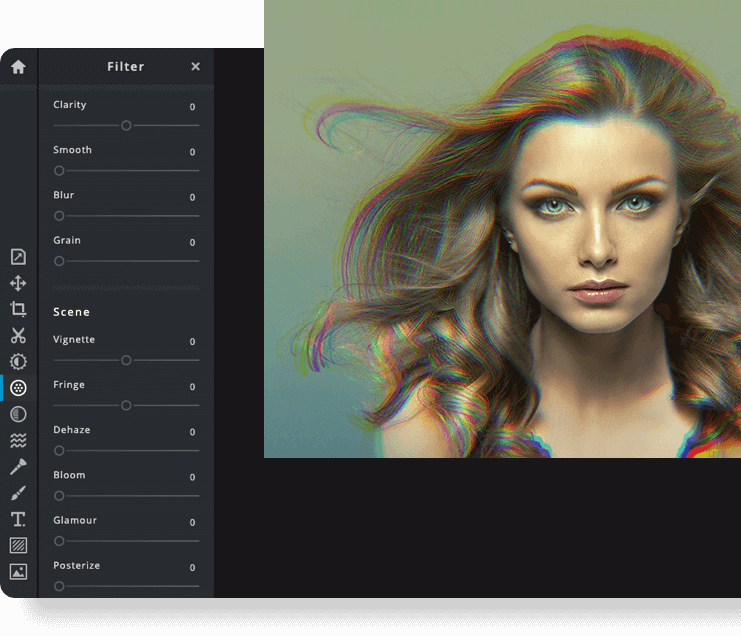Select the Crop tool
The image size is (741, 636).
(18, 309)
